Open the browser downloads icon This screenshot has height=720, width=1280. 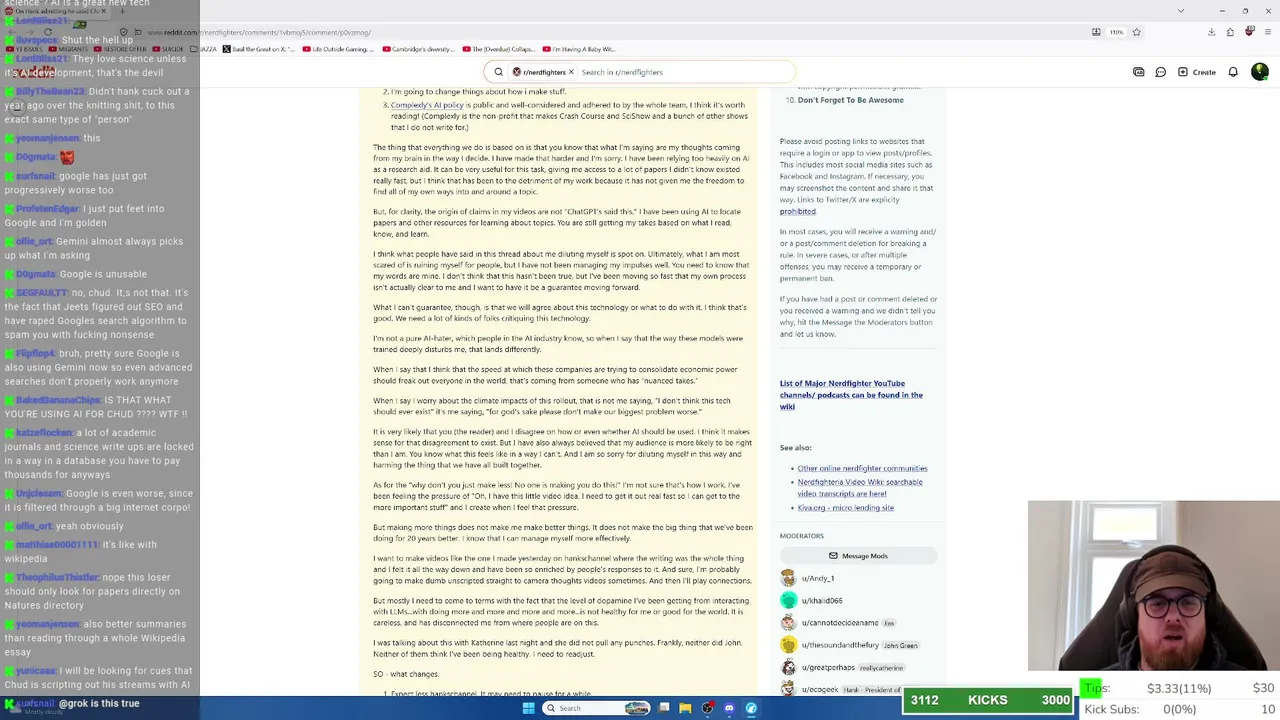point(1211,32)
